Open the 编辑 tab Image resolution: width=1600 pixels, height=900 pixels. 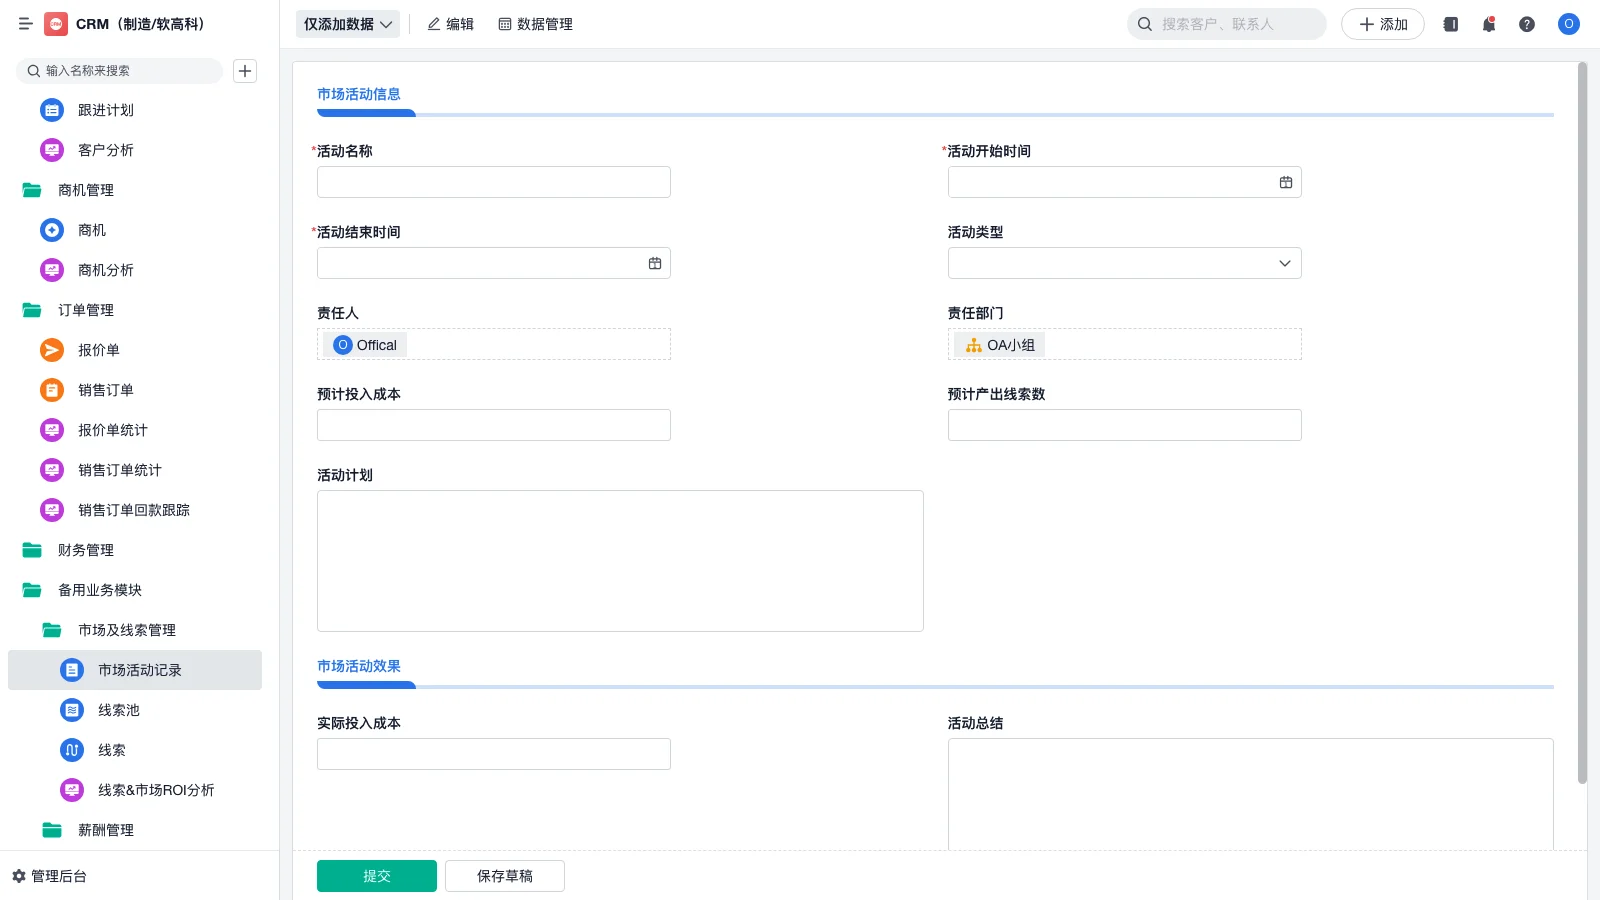[450, 24]
